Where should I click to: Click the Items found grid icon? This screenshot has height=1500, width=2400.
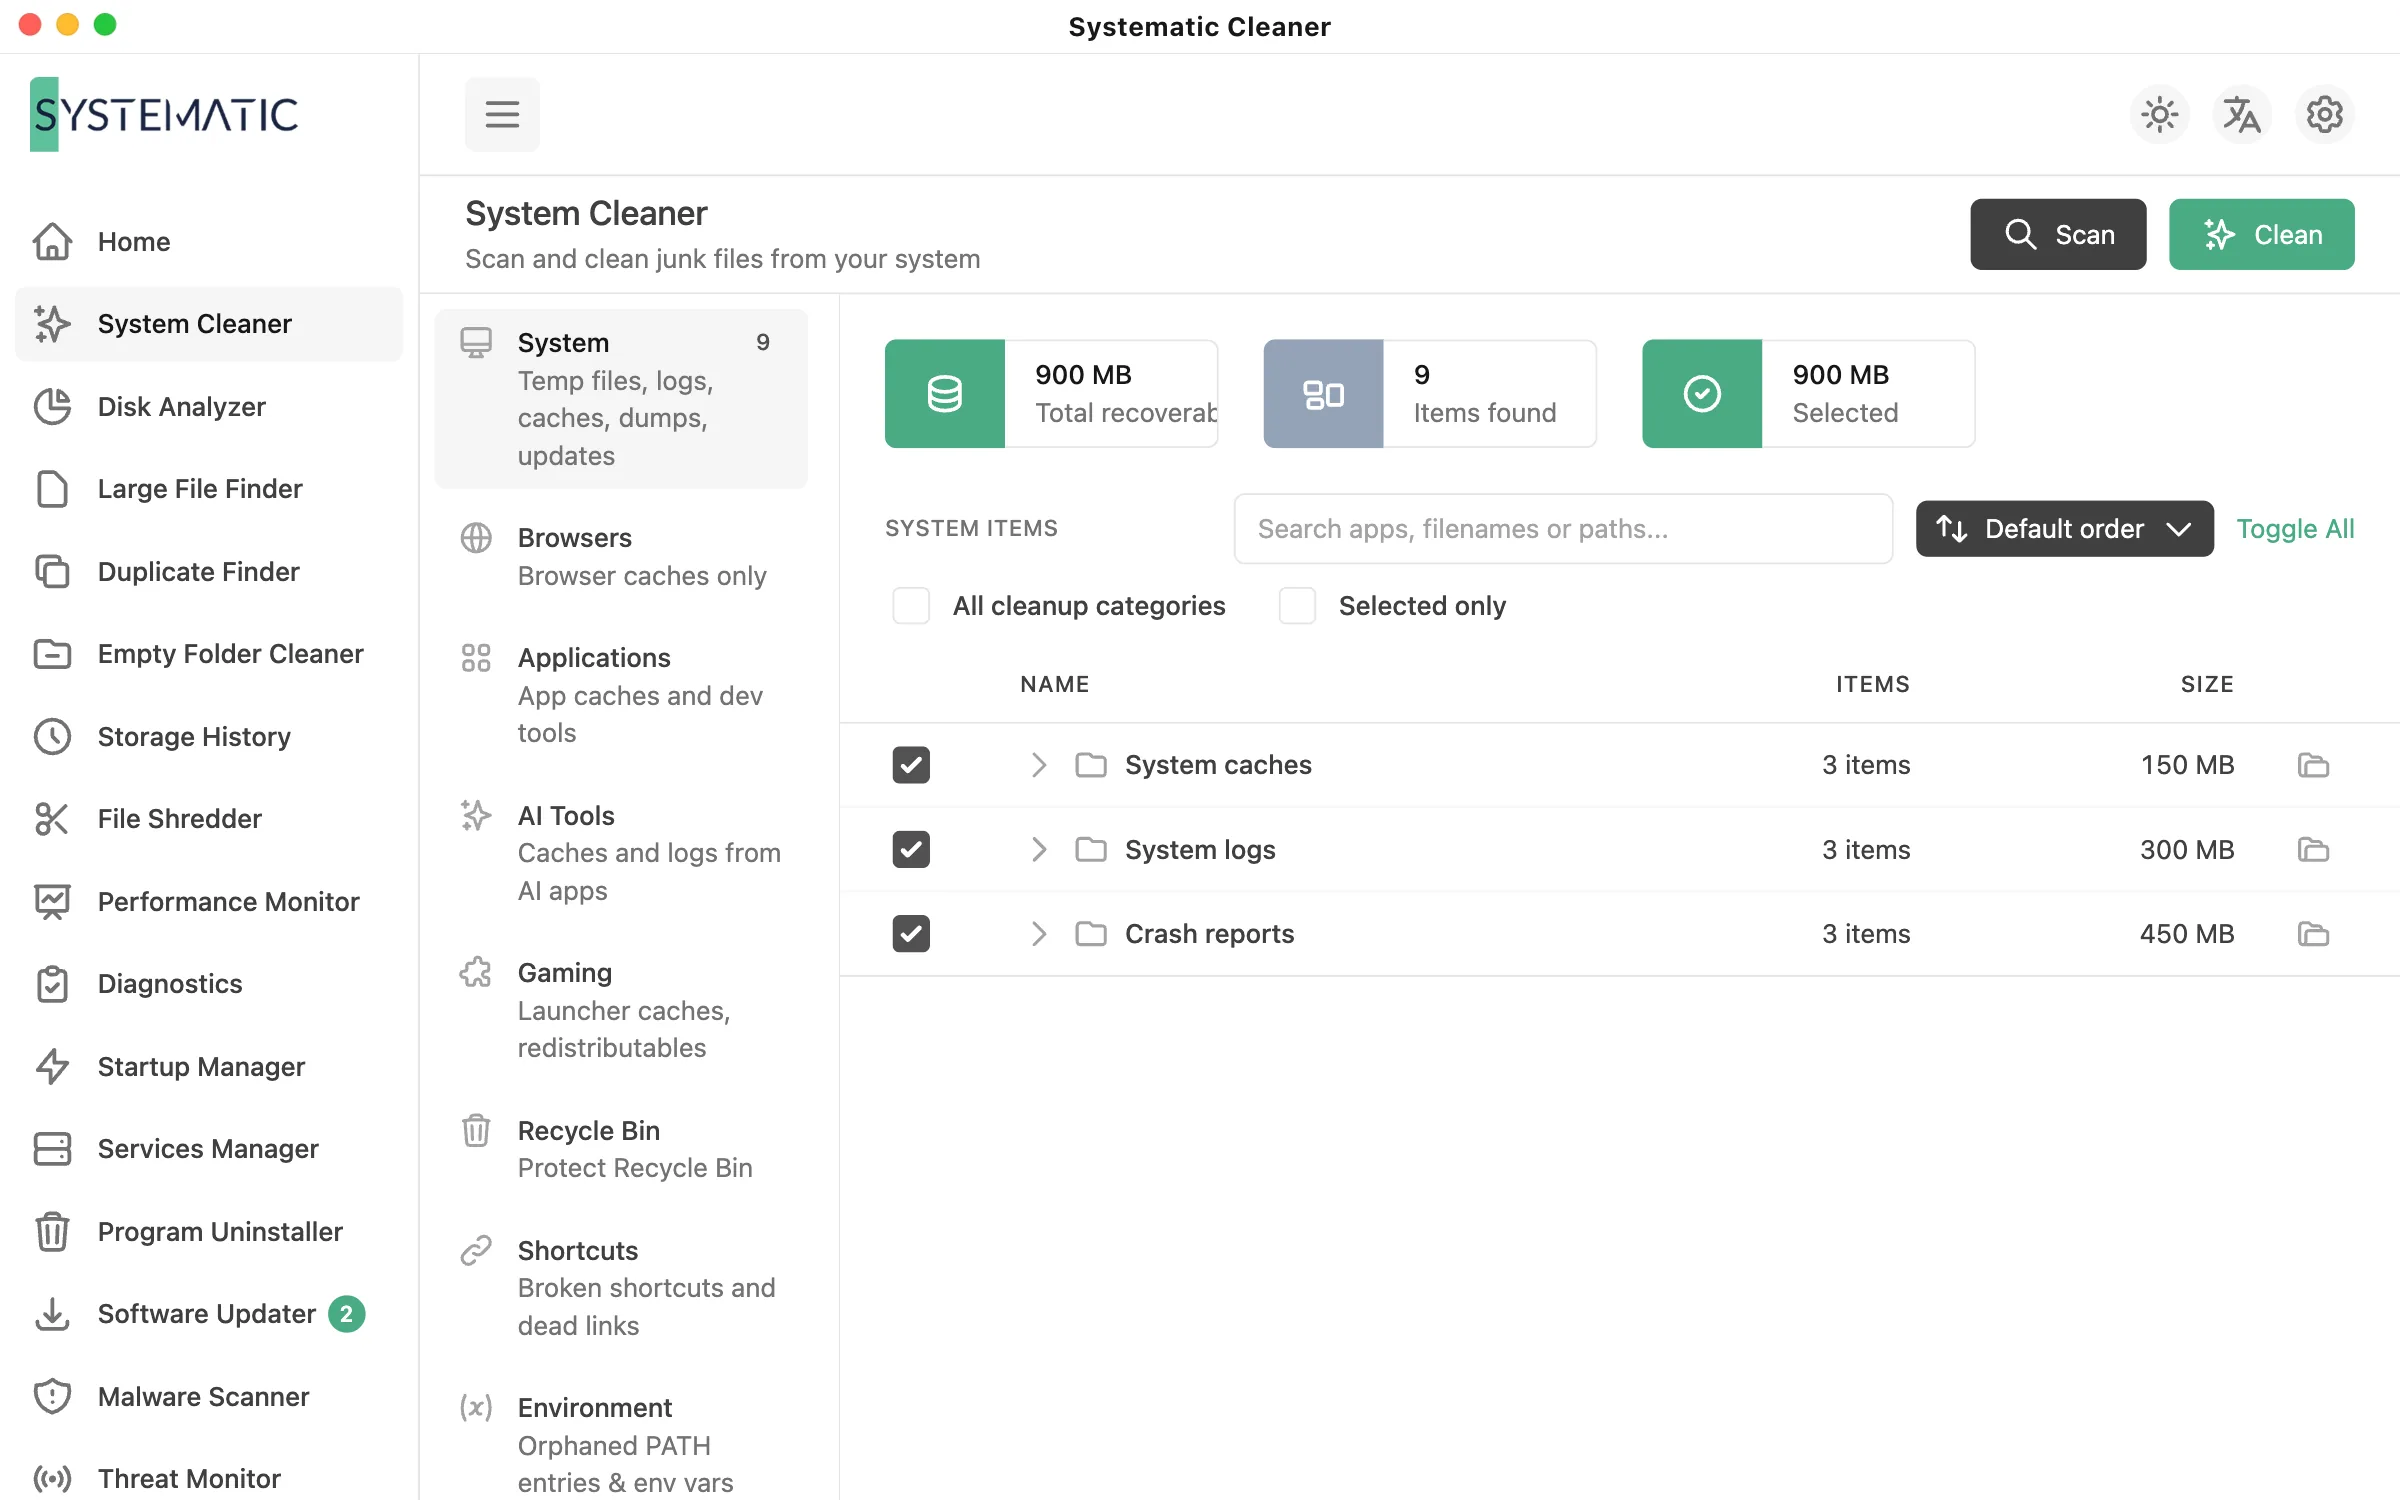[x=1323, y=394]
